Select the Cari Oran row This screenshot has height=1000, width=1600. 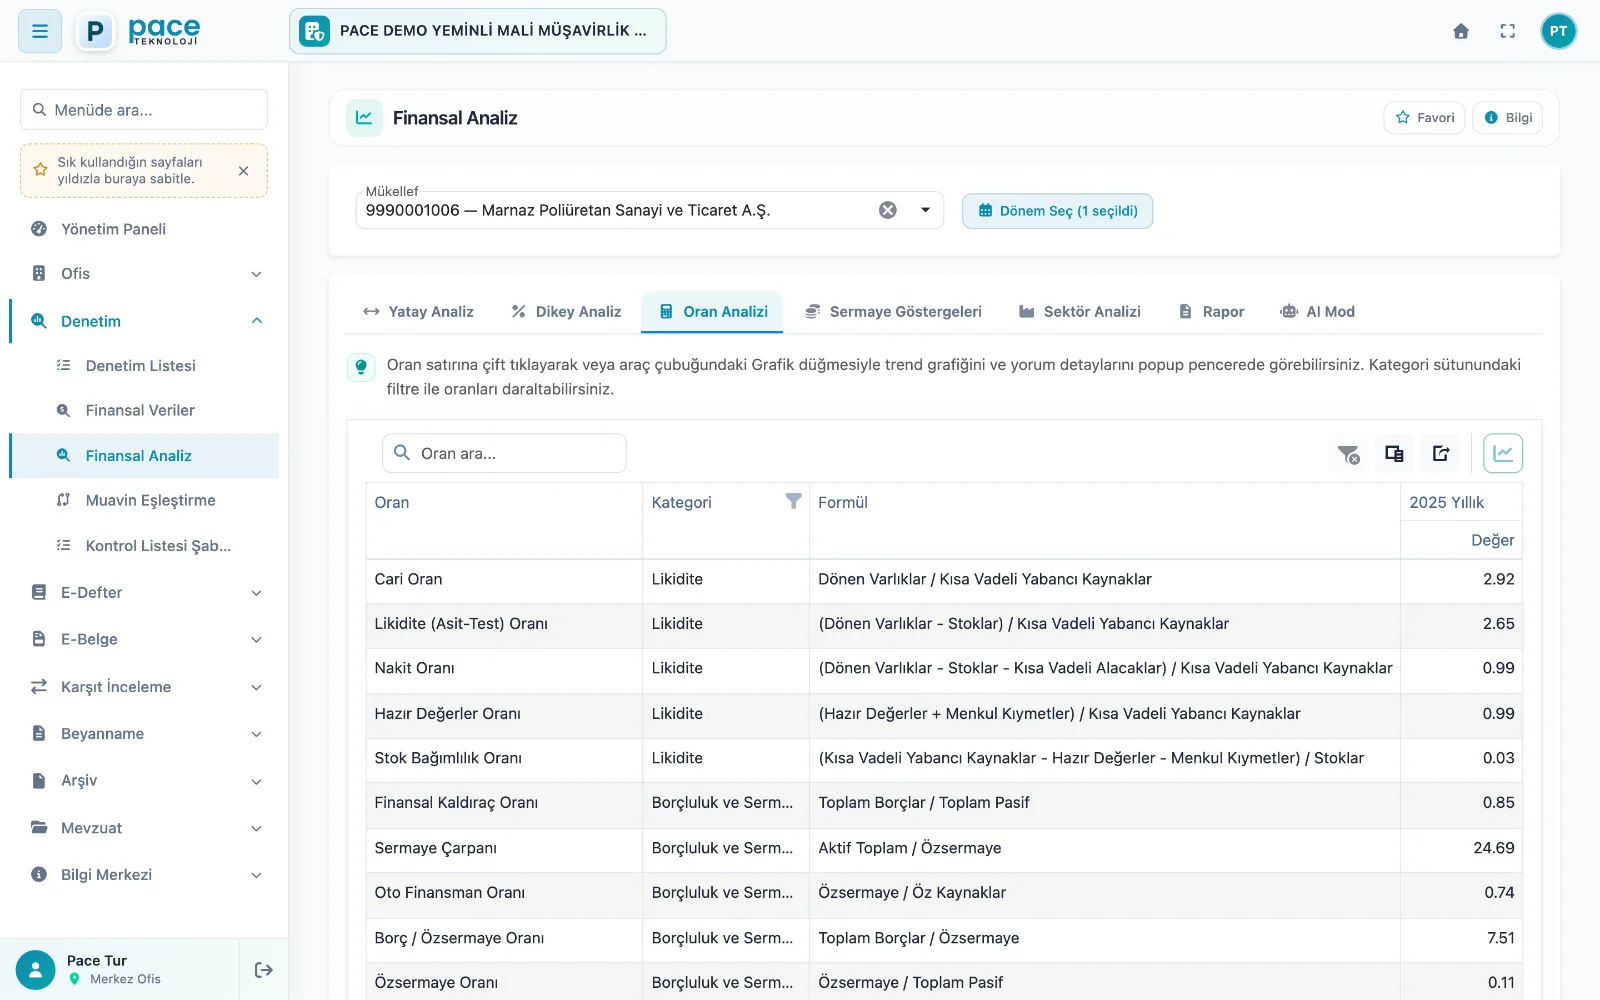tap(944, 580)
